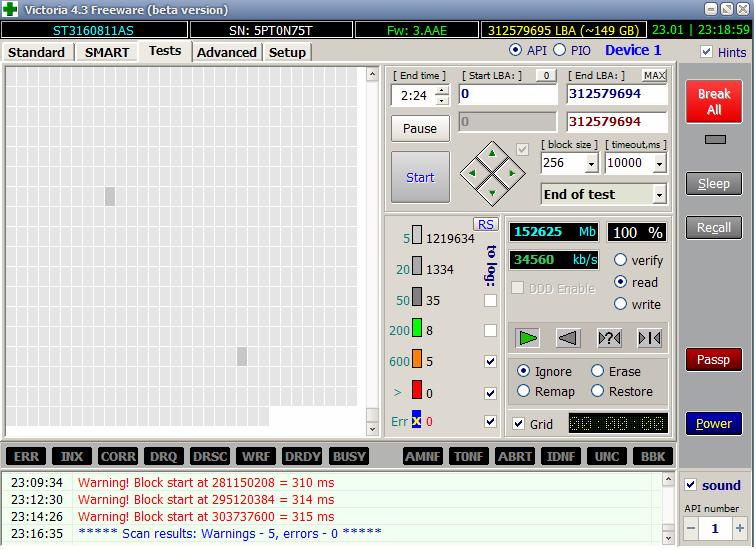Toggle the Hints checkbox

click(x=706, y=52)
